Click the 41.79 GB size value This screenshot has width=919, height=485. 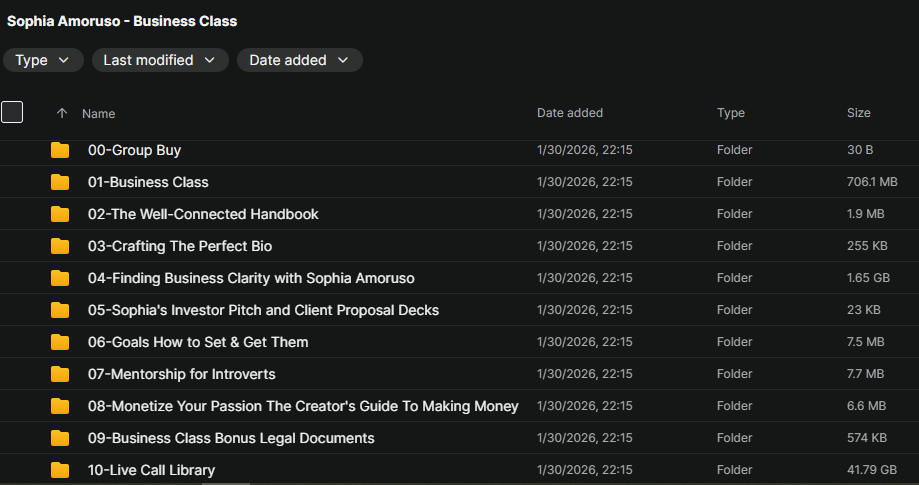(x=872, y=470)
